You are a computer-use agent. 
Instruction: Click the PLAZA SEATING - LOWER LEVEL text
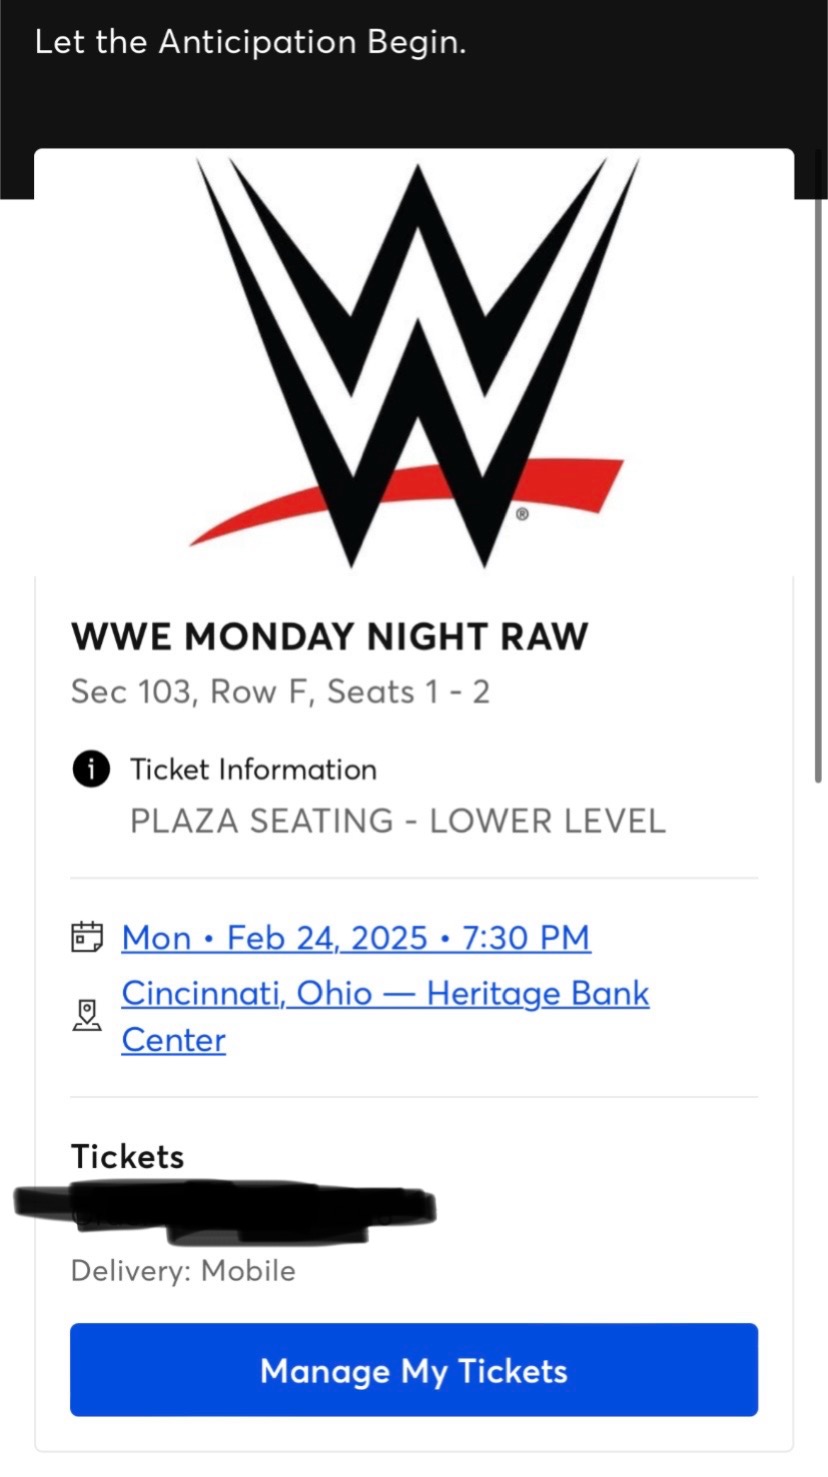(397, 821)
